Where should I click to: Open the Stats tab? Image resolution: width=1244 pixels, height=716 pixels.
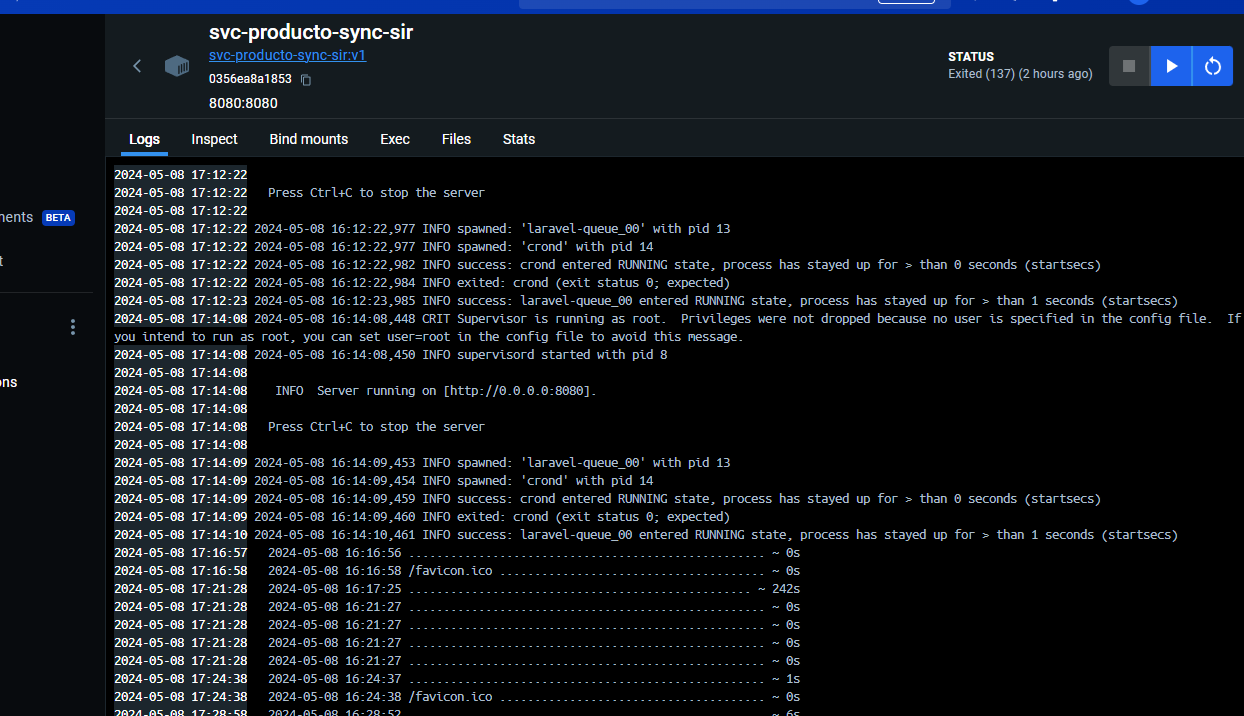(519, 139)
